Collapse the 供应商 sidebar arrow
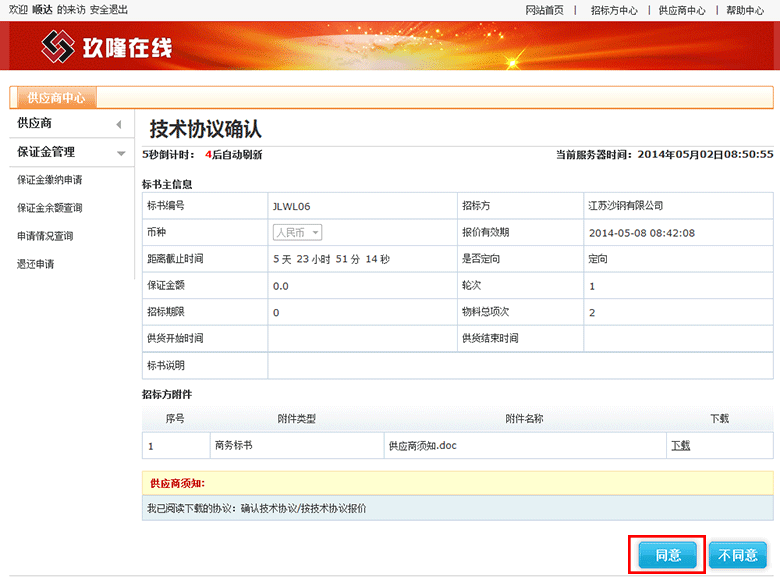Viewport: 780px width, 580px height. pyautogui.click(x=119, y=124)
